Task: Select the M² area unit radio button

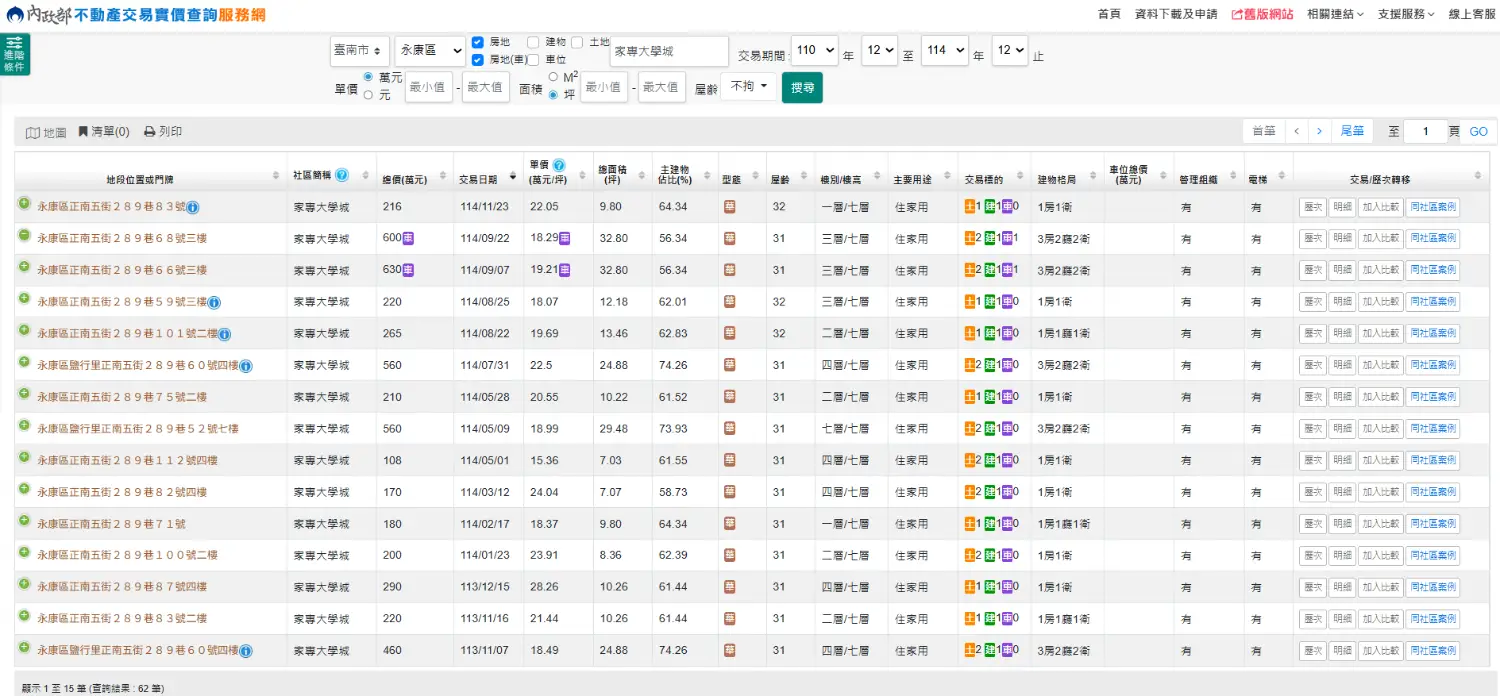Action: click(x=553, y=76)
